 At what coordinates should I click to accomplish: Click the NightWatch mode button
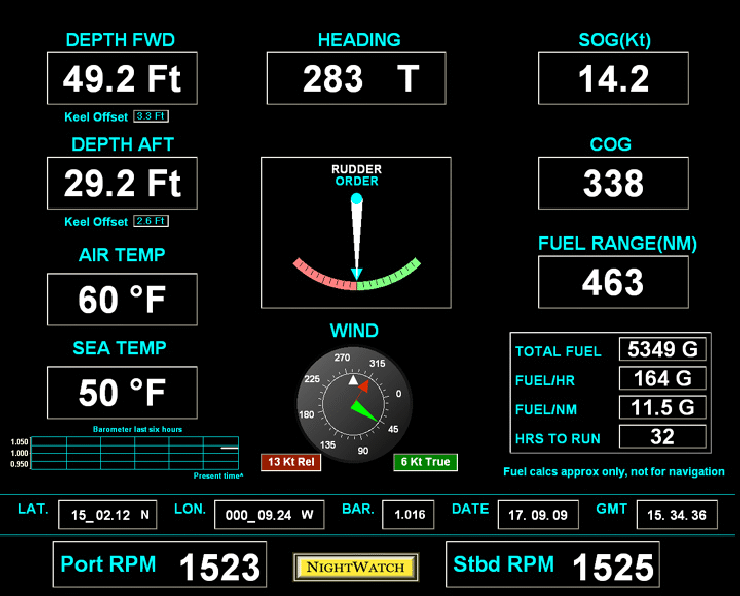coord(356,567)
